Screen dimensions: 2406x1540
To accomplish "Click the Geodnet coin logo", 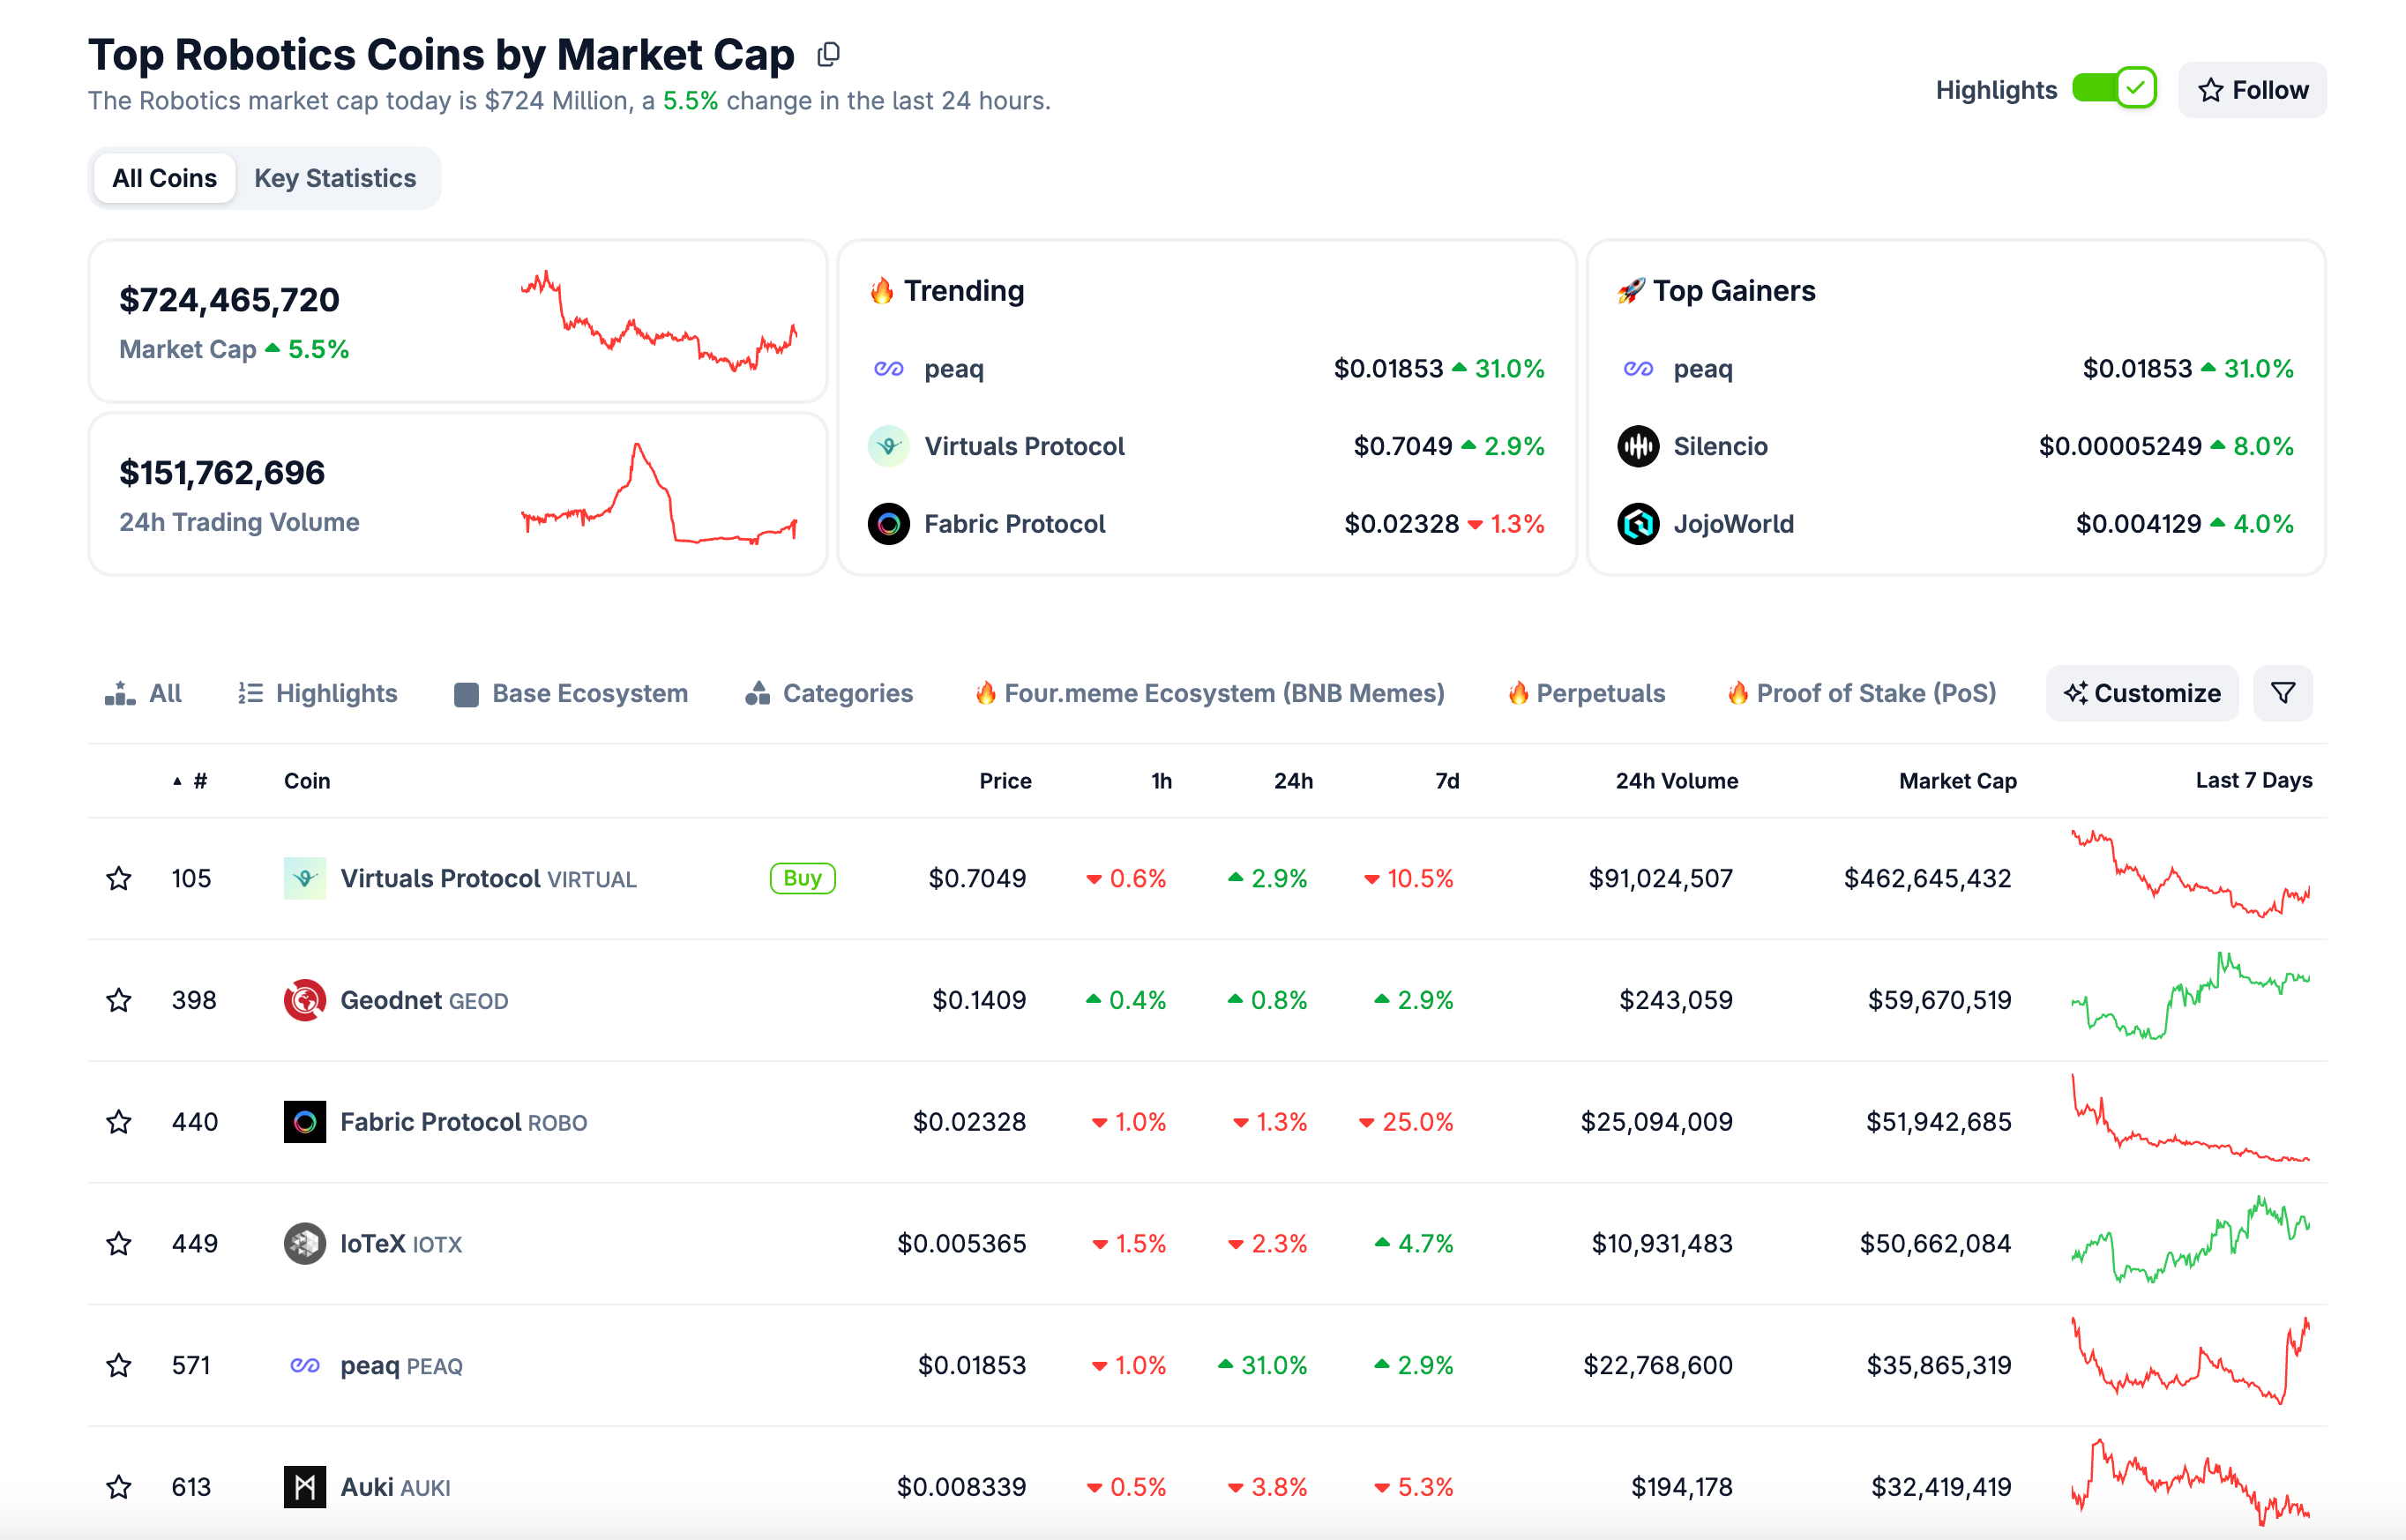I will pyautogui.click(x=305, y=1000).
